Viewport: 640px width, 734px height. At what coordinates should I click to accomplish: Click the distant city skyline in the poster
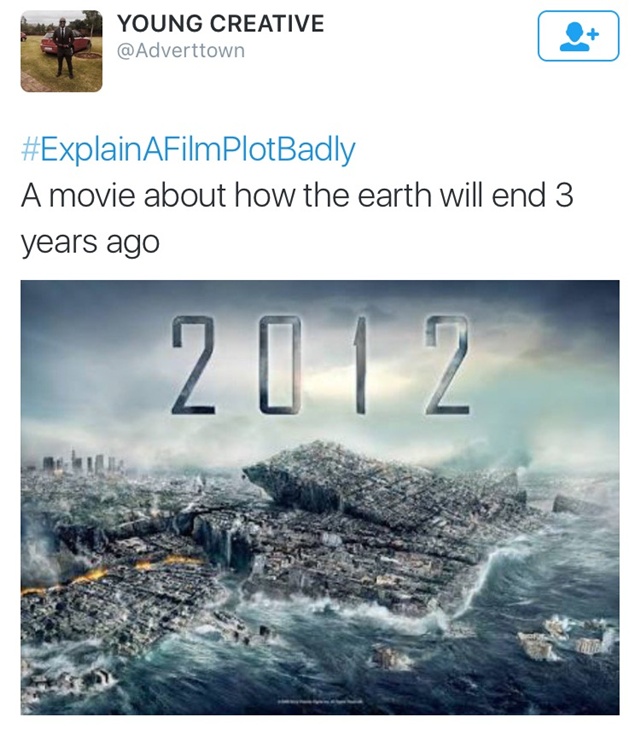click(x=83, y=462)
